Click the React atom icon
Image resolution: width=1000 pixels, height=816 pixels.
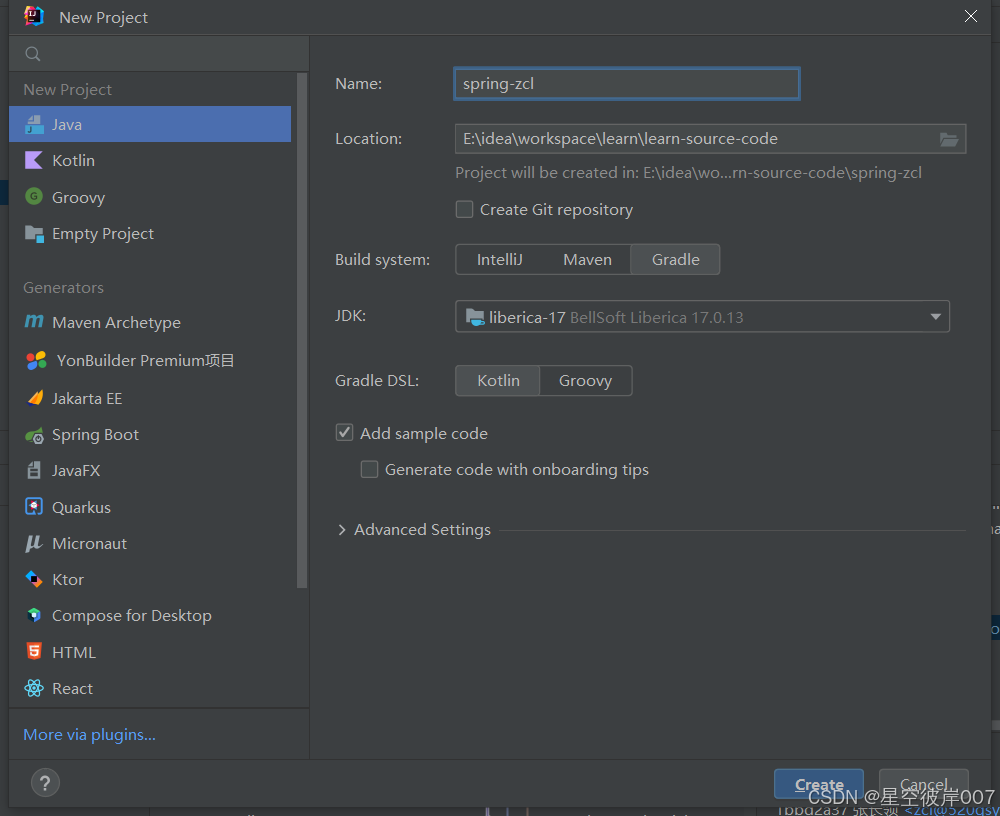coord(34,688)
